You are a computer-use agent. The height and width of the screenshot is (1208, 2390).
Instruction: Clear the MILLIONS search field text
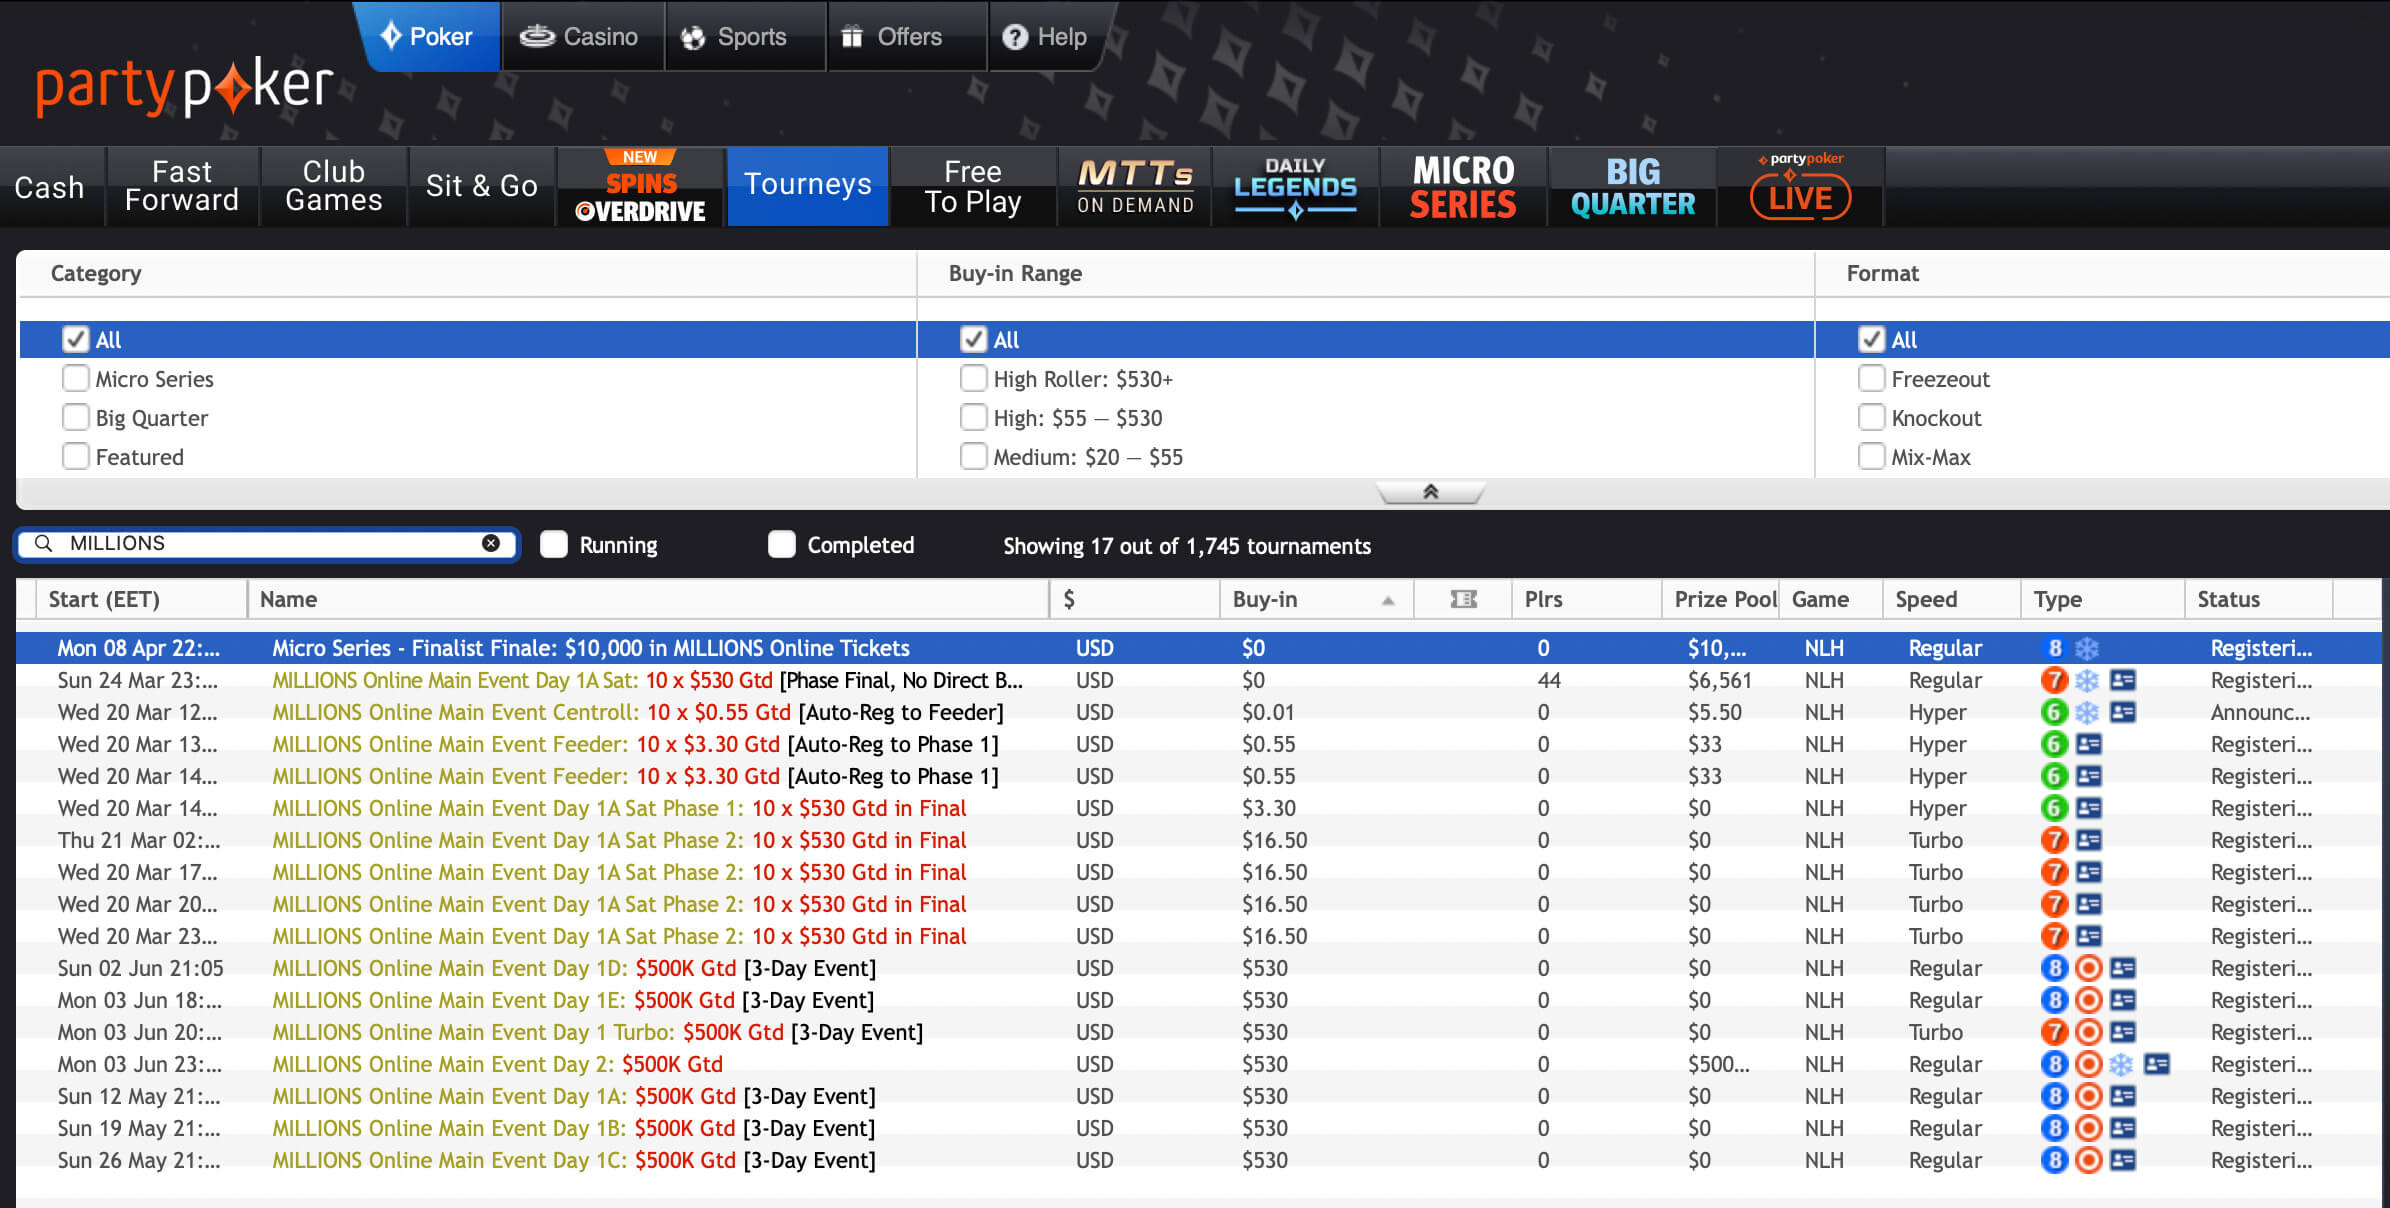491,543
